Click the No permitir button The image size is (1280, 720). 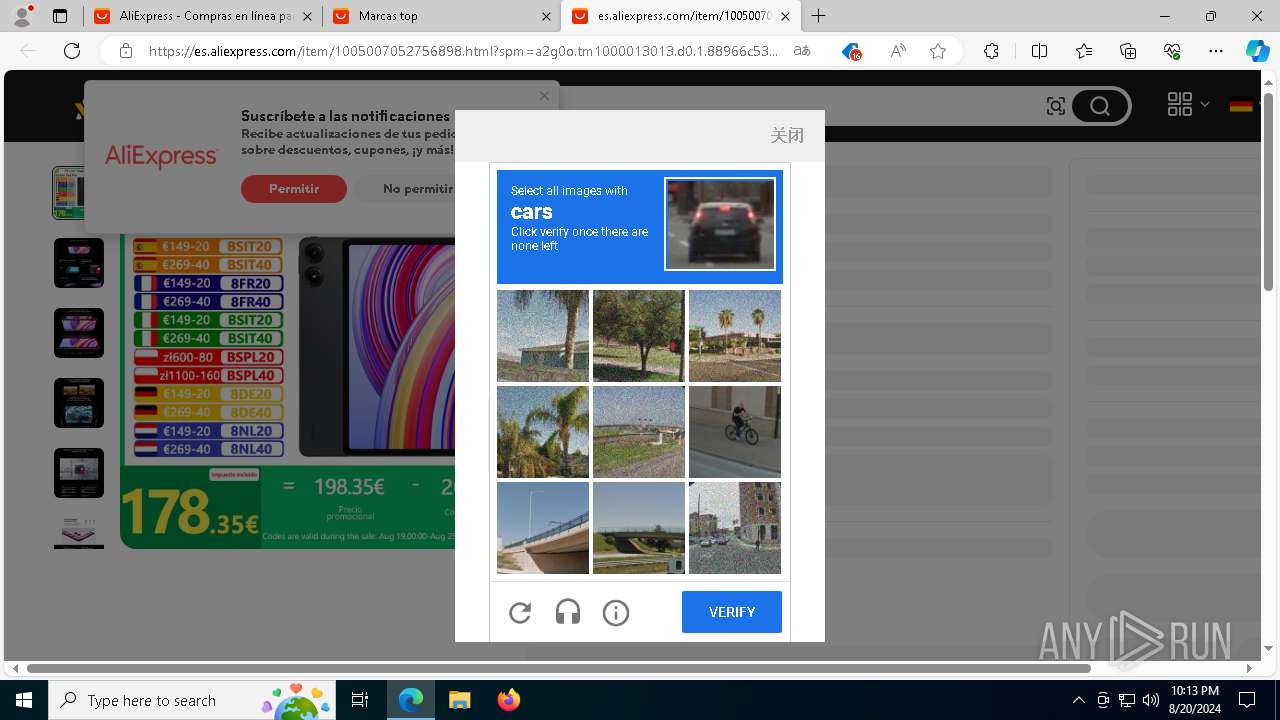pyautogui.click(x=417, y=189)
